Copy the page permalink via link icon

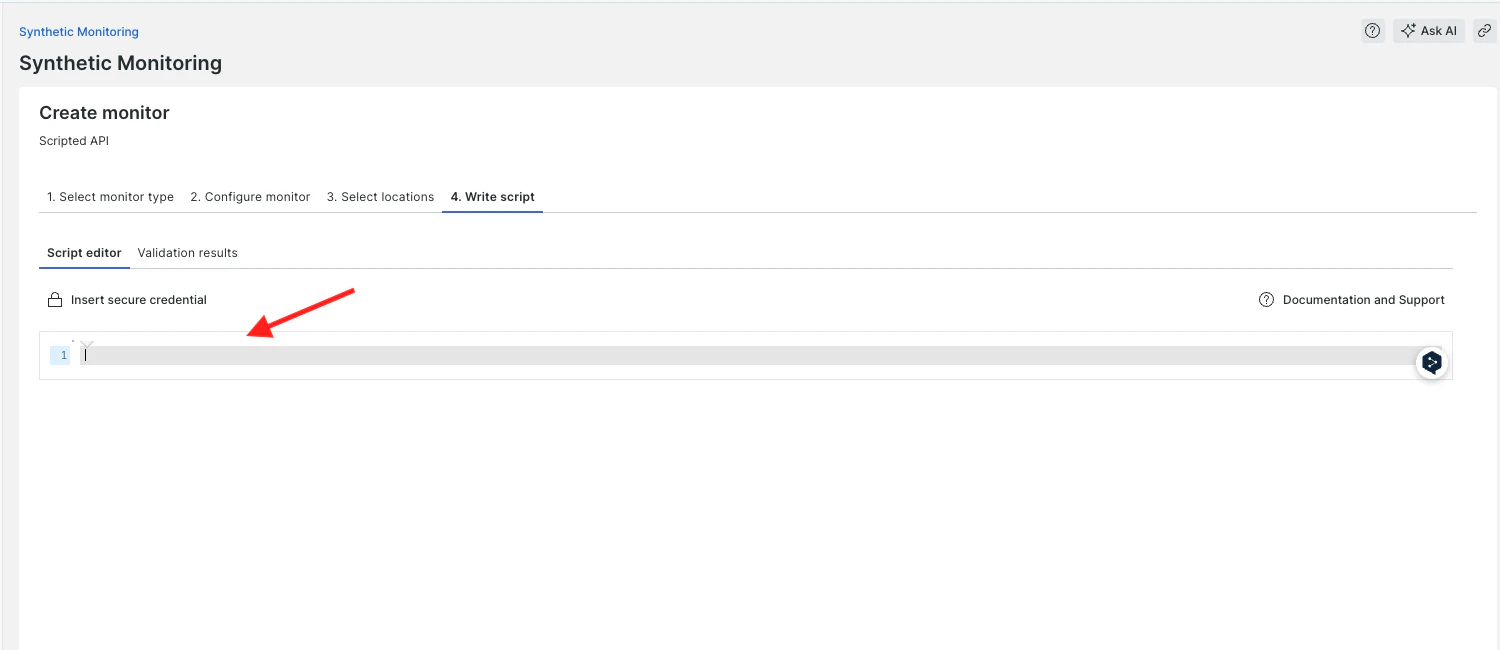tap(1485, 31)
